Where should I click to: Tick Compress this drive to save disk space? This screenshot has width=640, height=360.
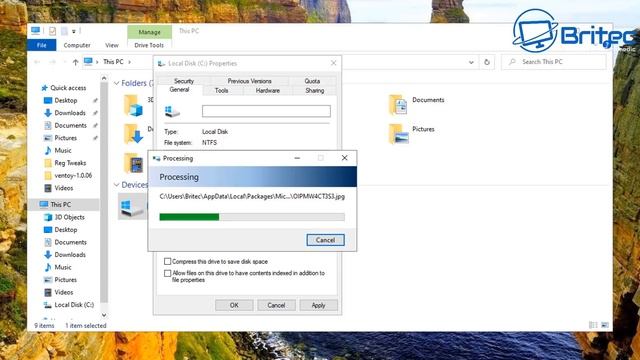[167, 261]
